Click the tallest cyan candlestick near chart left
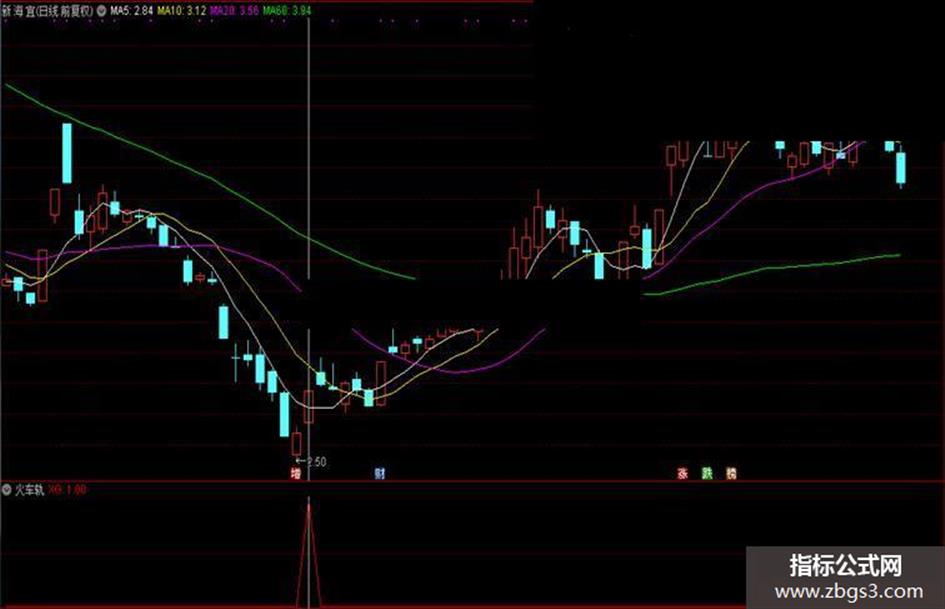This screenshot has height=609, width=945. point(68,153)
